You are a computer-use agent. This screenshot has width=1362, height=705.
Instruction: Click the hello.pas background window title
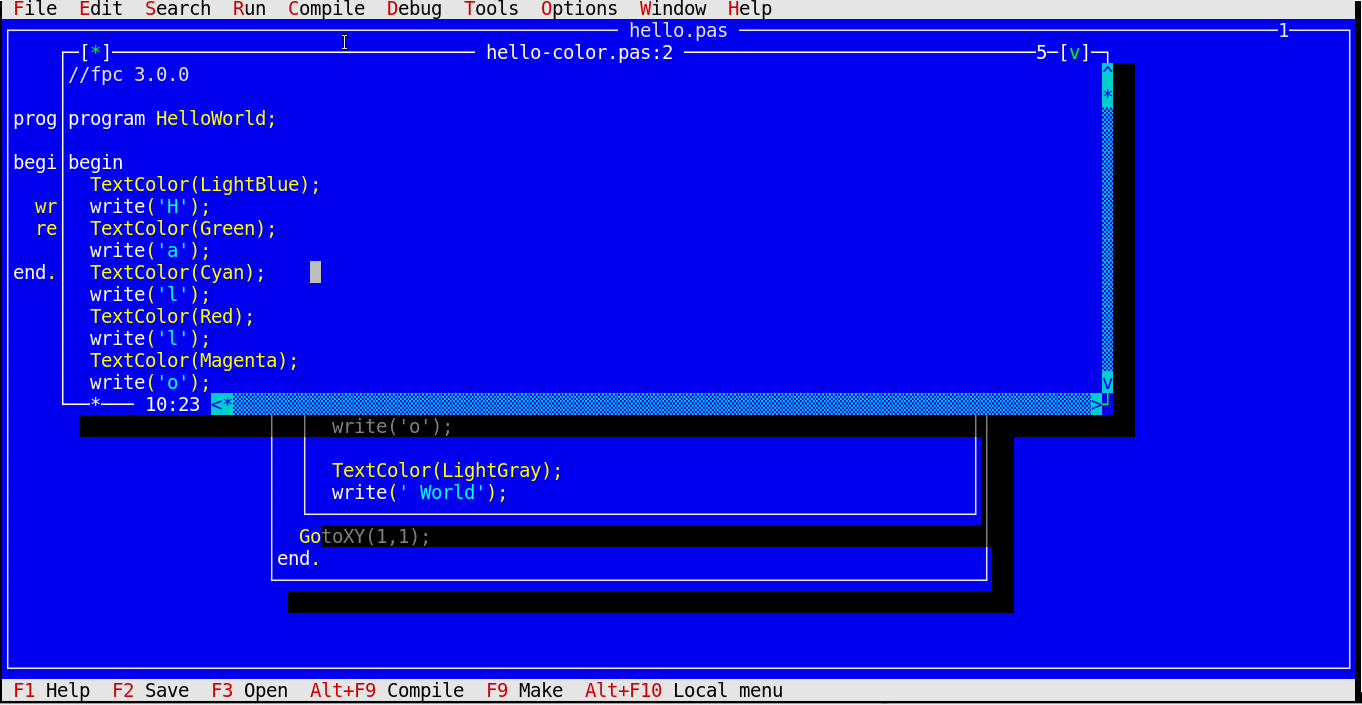point(678,30)
